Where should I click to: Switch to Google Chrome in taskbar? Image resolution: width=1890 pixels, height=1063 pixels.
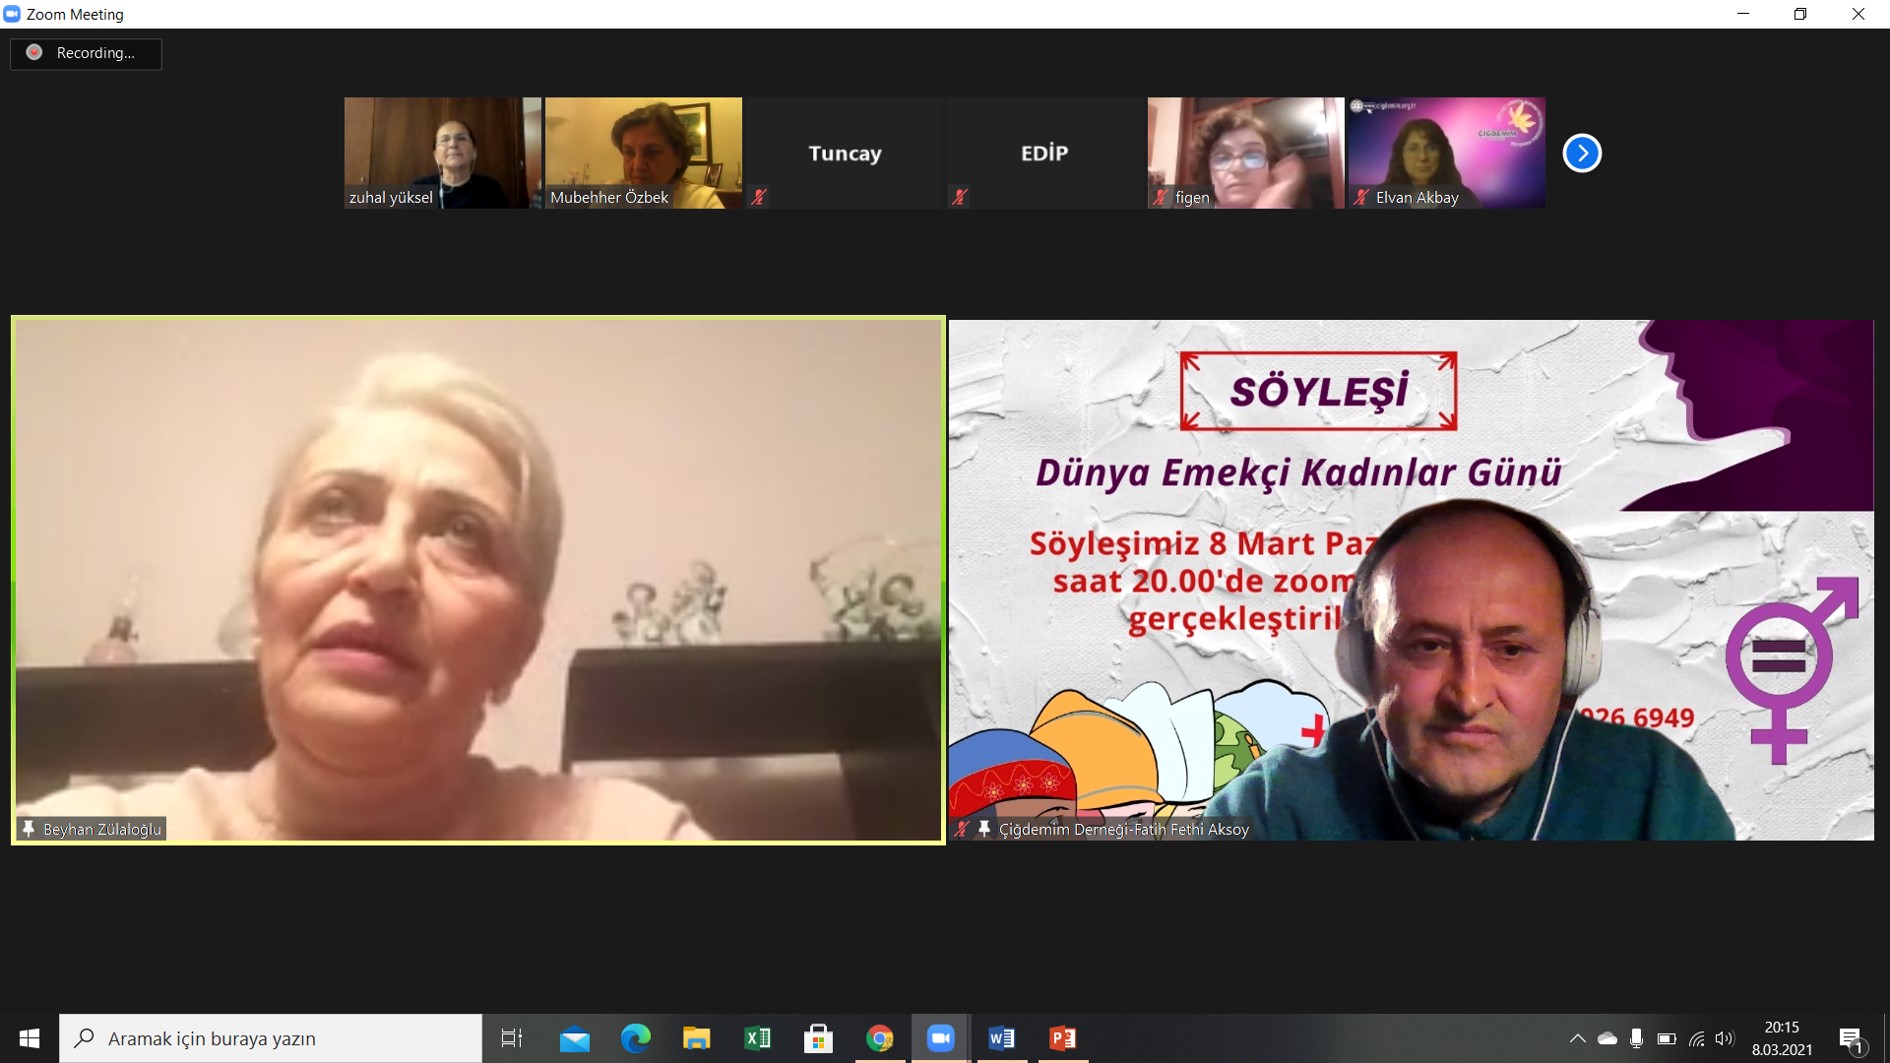[x=879, y=1038]
